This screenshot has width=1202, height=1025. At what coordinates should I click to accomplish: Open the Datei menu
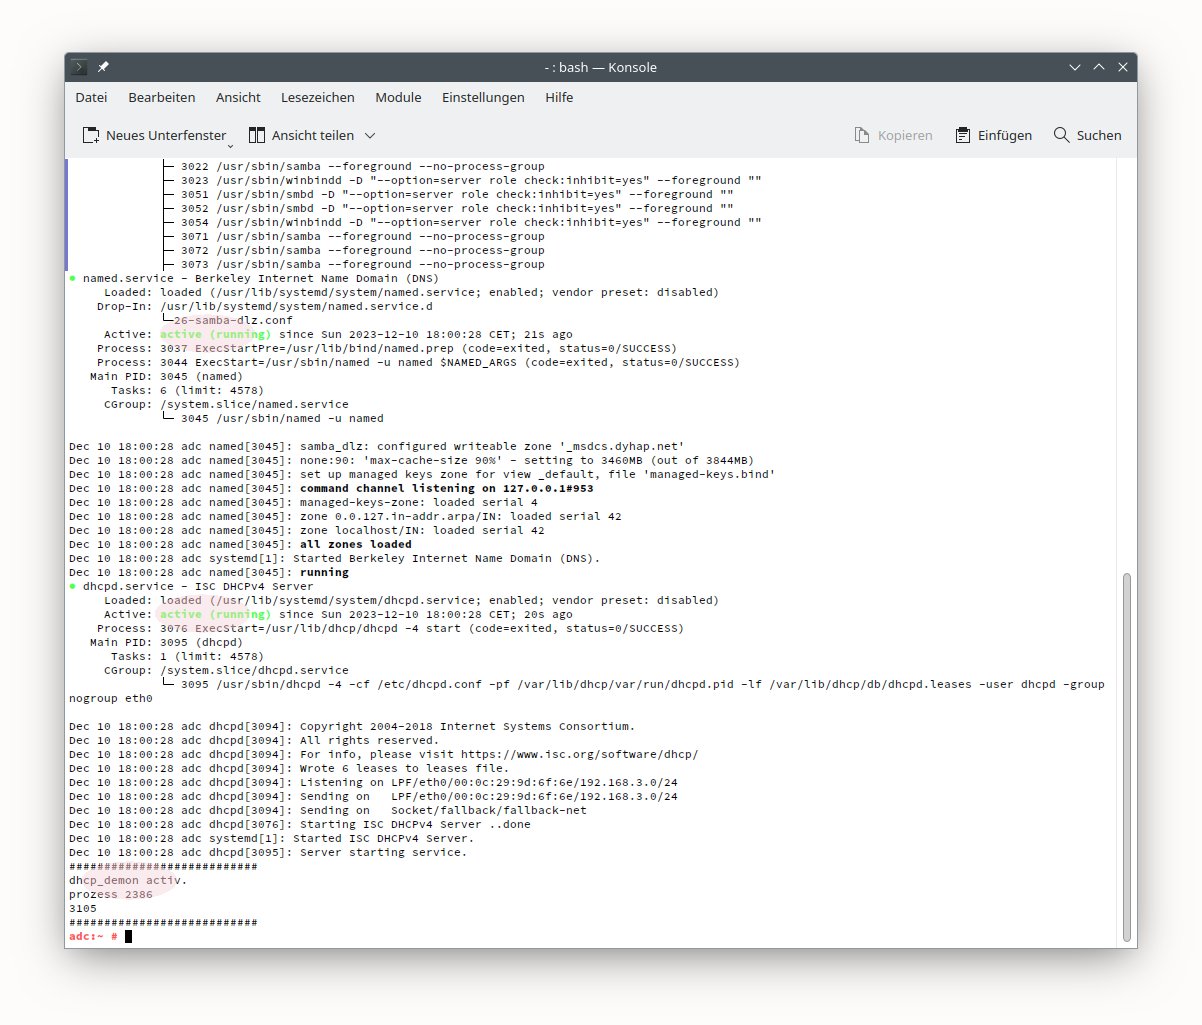(91, 97)
